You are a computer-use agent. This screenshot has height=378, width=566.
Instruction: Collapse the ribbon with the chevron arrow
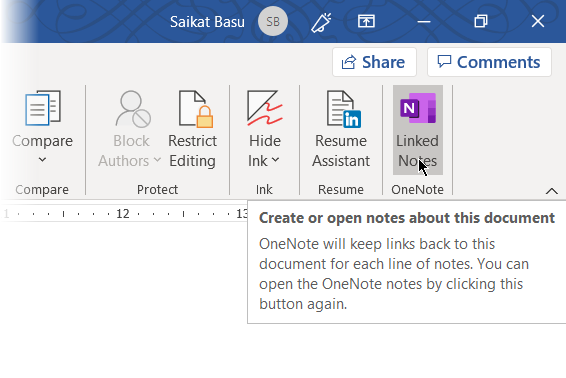(552, 191)
